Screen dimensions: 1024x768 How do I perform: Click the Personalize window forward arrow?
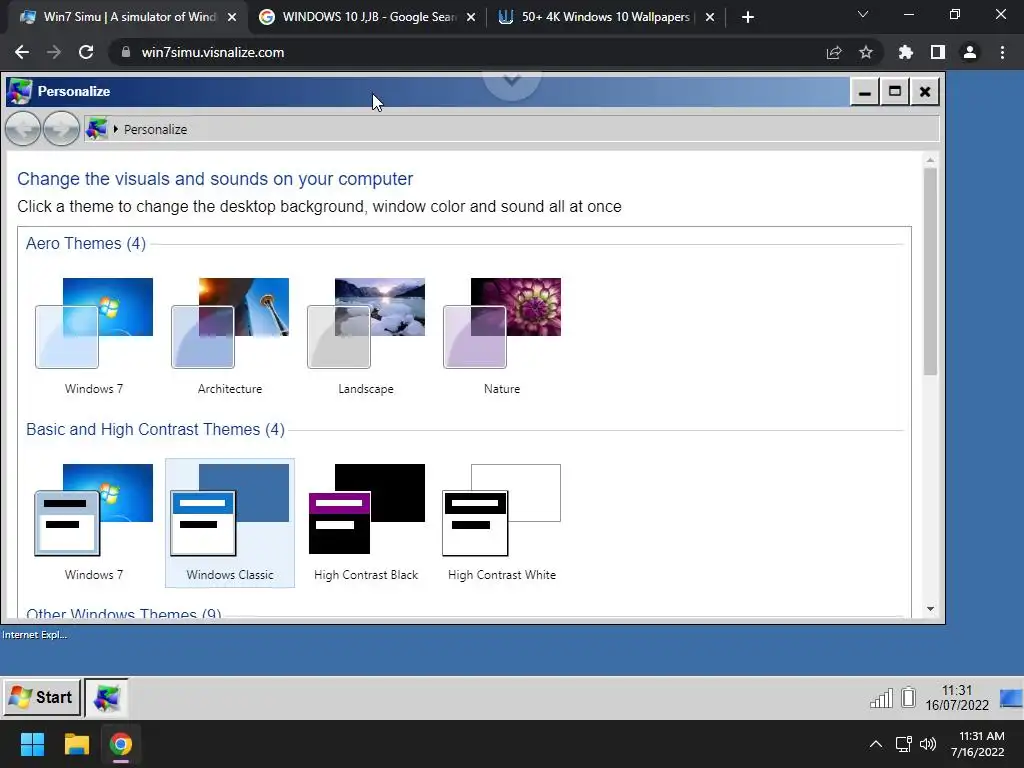pos(61,129)
